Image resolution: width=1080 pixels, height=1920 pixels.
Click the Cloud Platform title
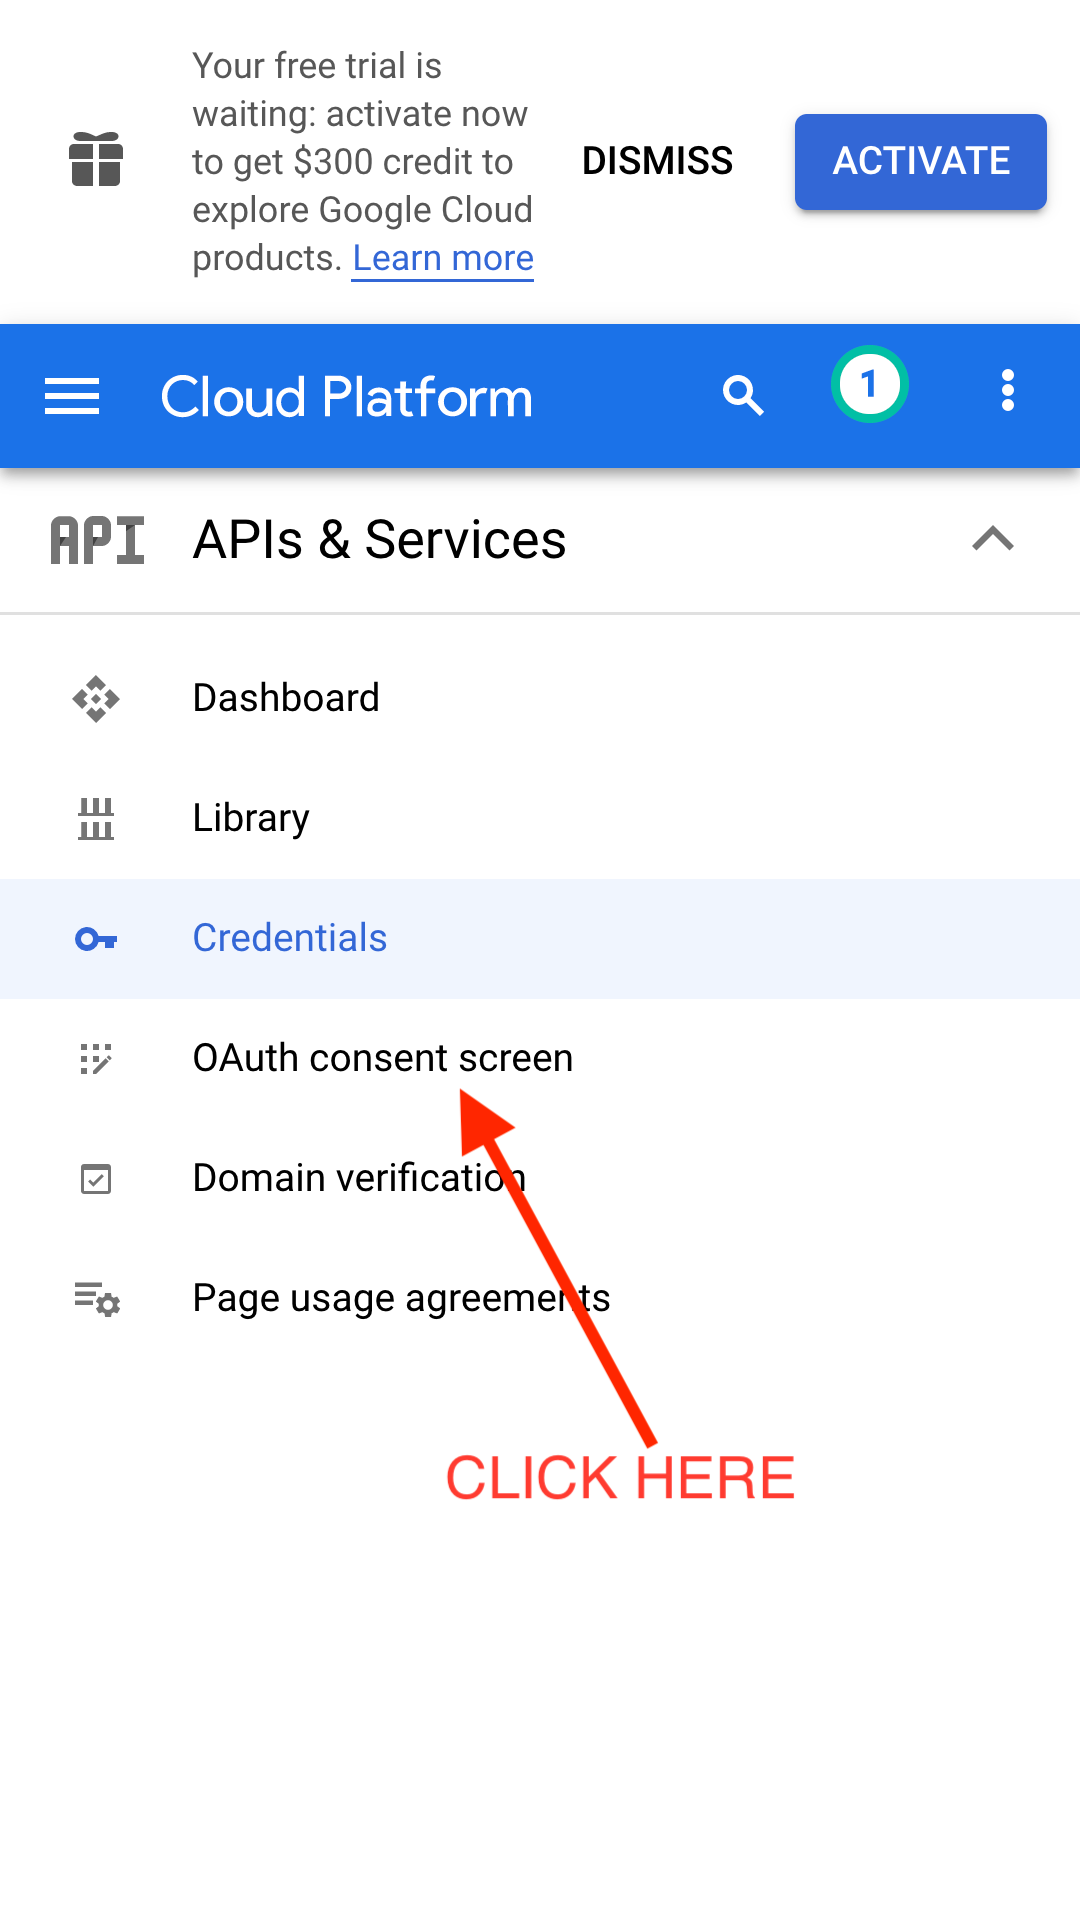346,397
